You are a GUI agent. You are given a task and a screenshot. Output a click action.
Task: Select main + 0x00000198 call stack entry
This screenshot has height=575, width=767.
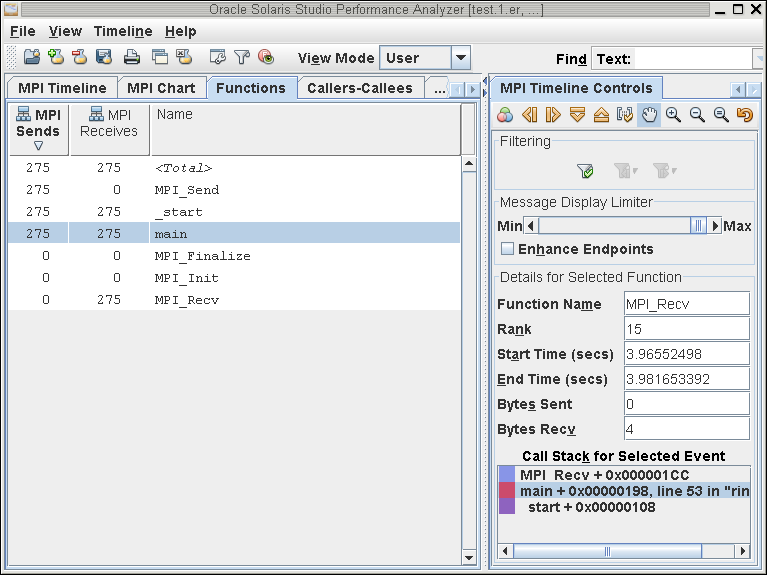click(x=624, y=491)
